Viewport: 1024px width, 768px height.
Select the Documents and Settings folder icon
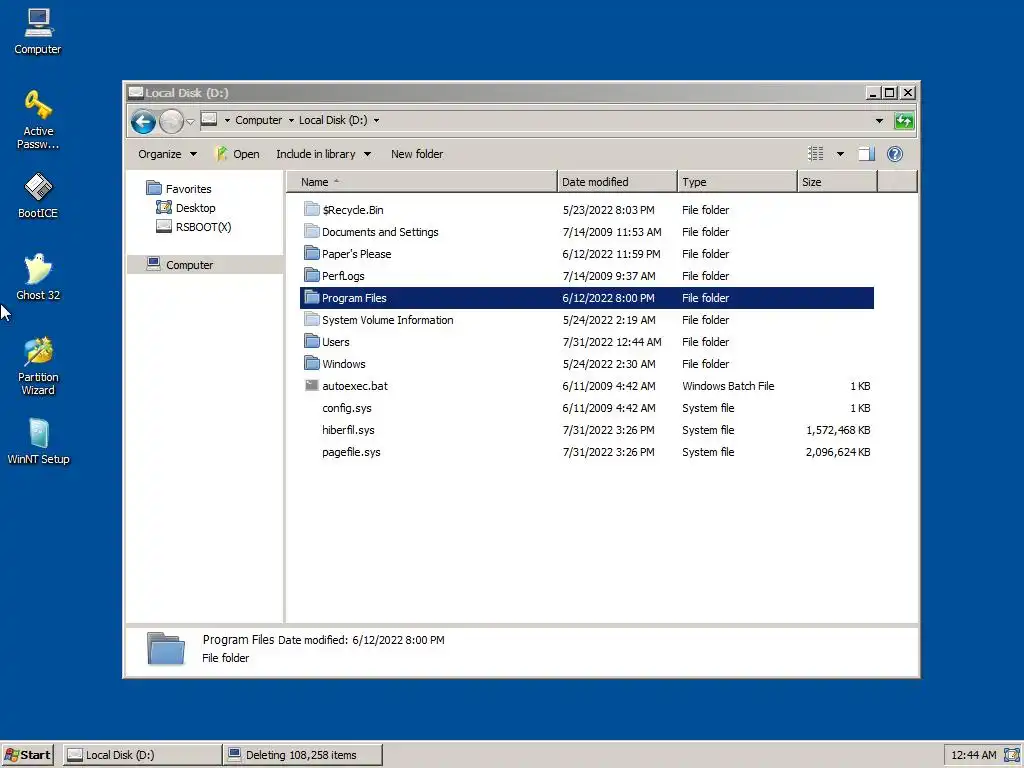[312, 231]
